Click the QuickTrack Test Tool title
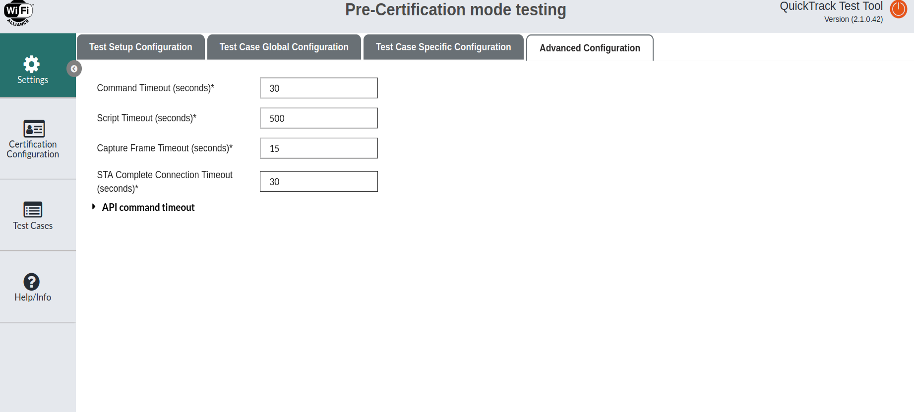914x412 pixels. point(829,6)
